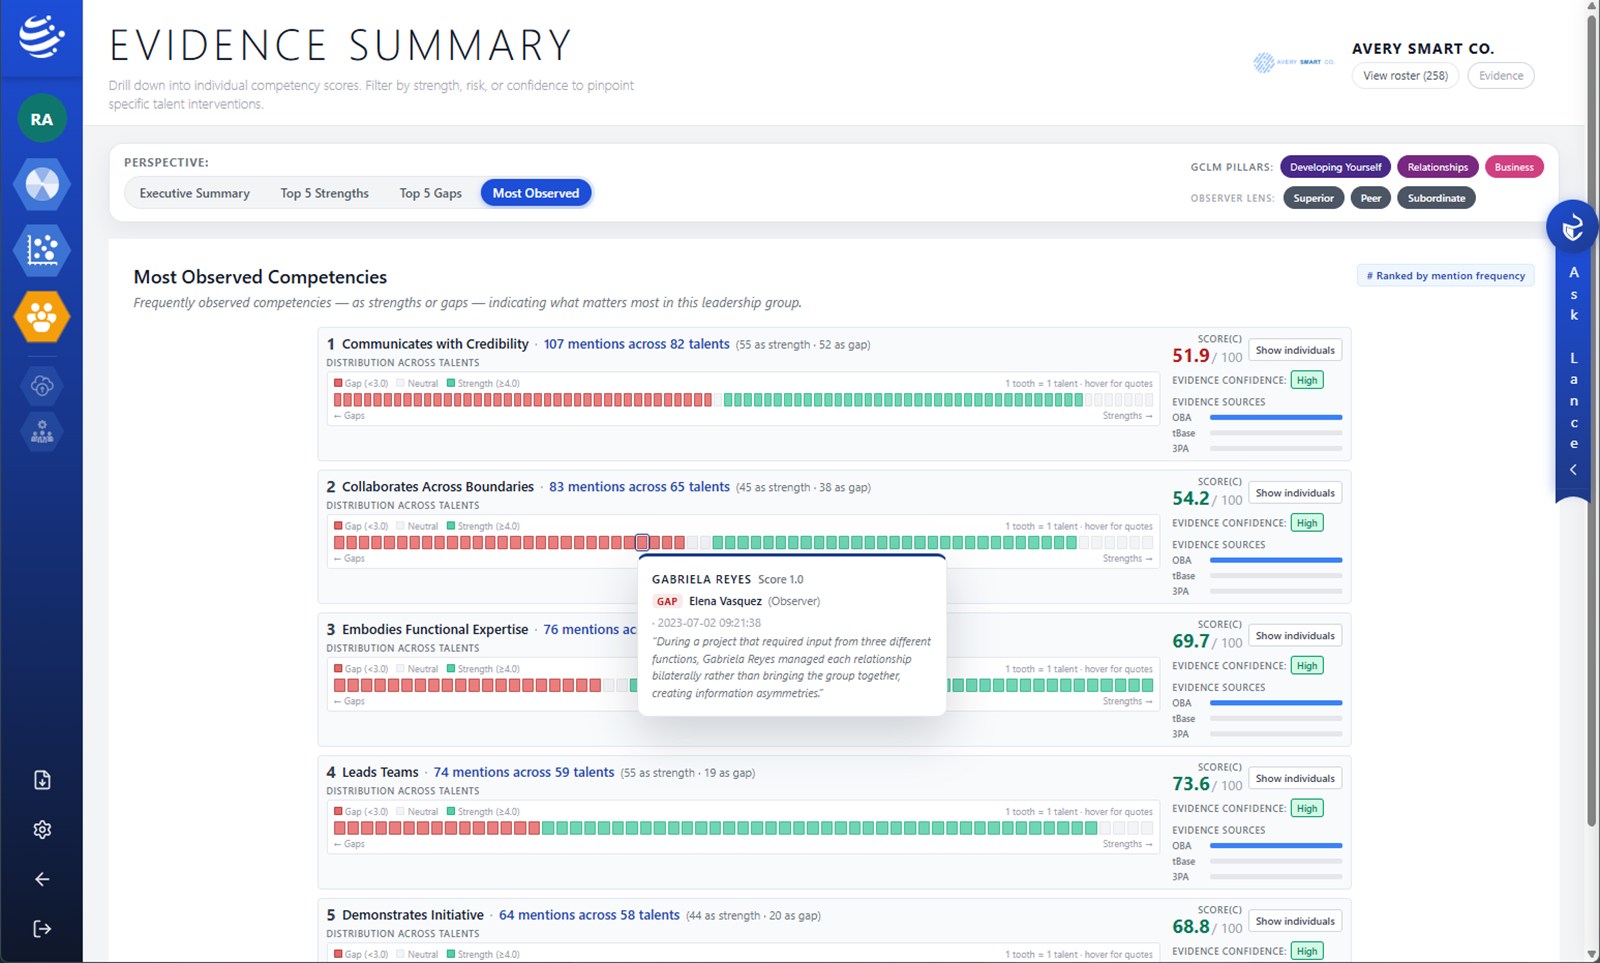Click the page vertical scrollbar
Viewport: 1600px width, 963px height.
[x=1591, y=420]
